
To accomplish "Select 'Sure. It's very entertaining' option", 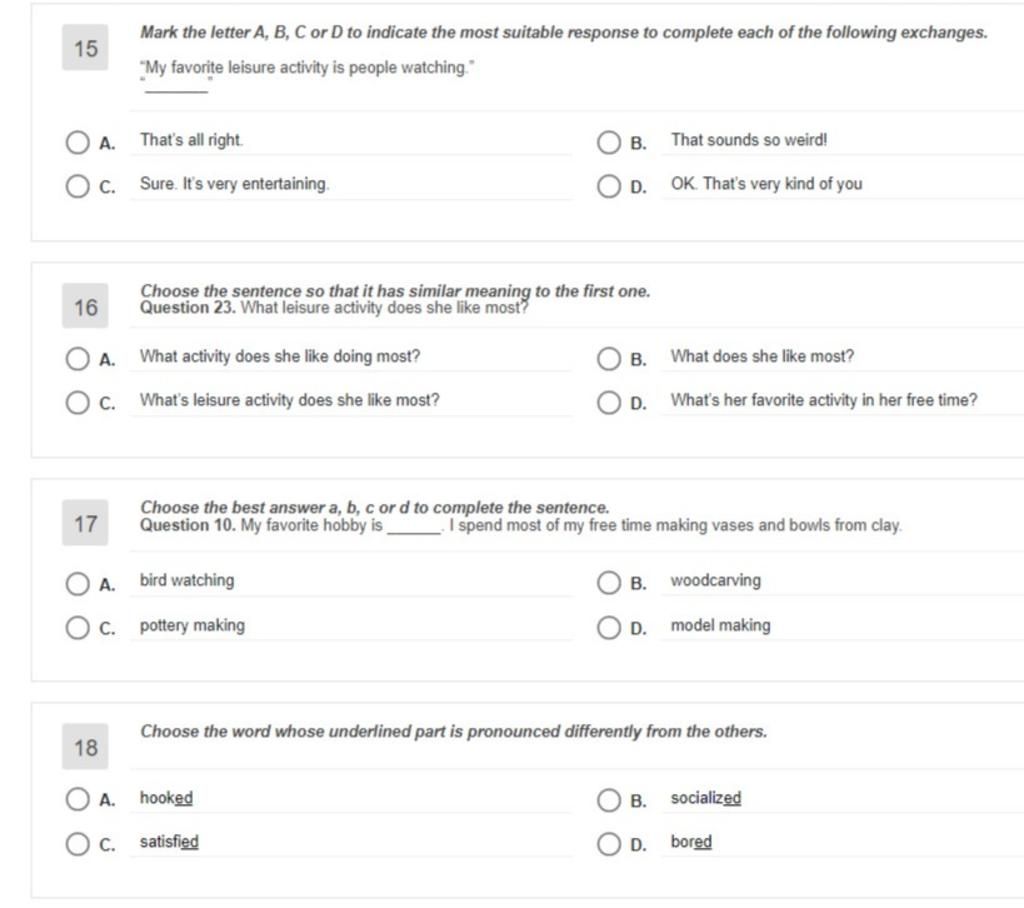I will click(x=77, y=186).
